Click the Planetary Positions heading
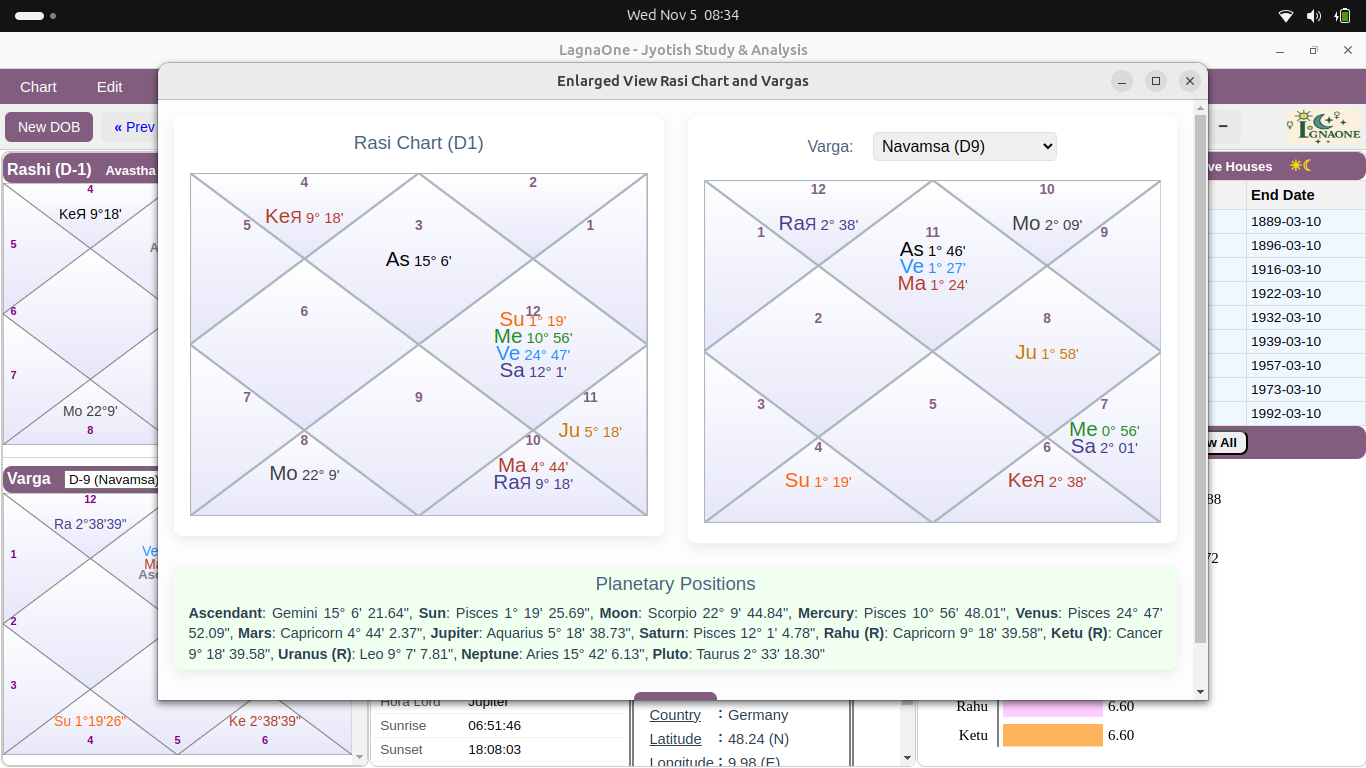The image size is (1366, 768). click(x=676, y=584)
